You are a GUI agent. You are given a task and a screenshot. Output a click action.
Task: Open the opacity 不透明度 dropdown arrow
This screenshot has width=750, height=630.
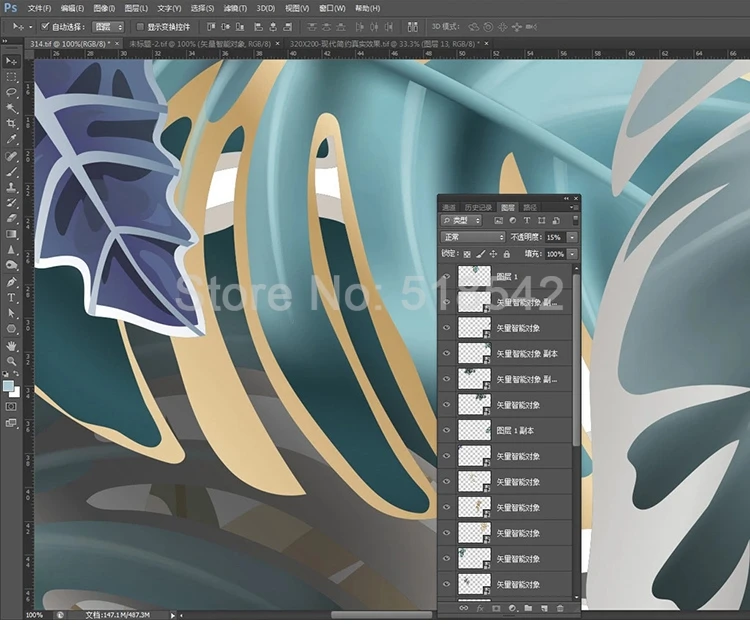pyautogui.click(x=571, y=237)
